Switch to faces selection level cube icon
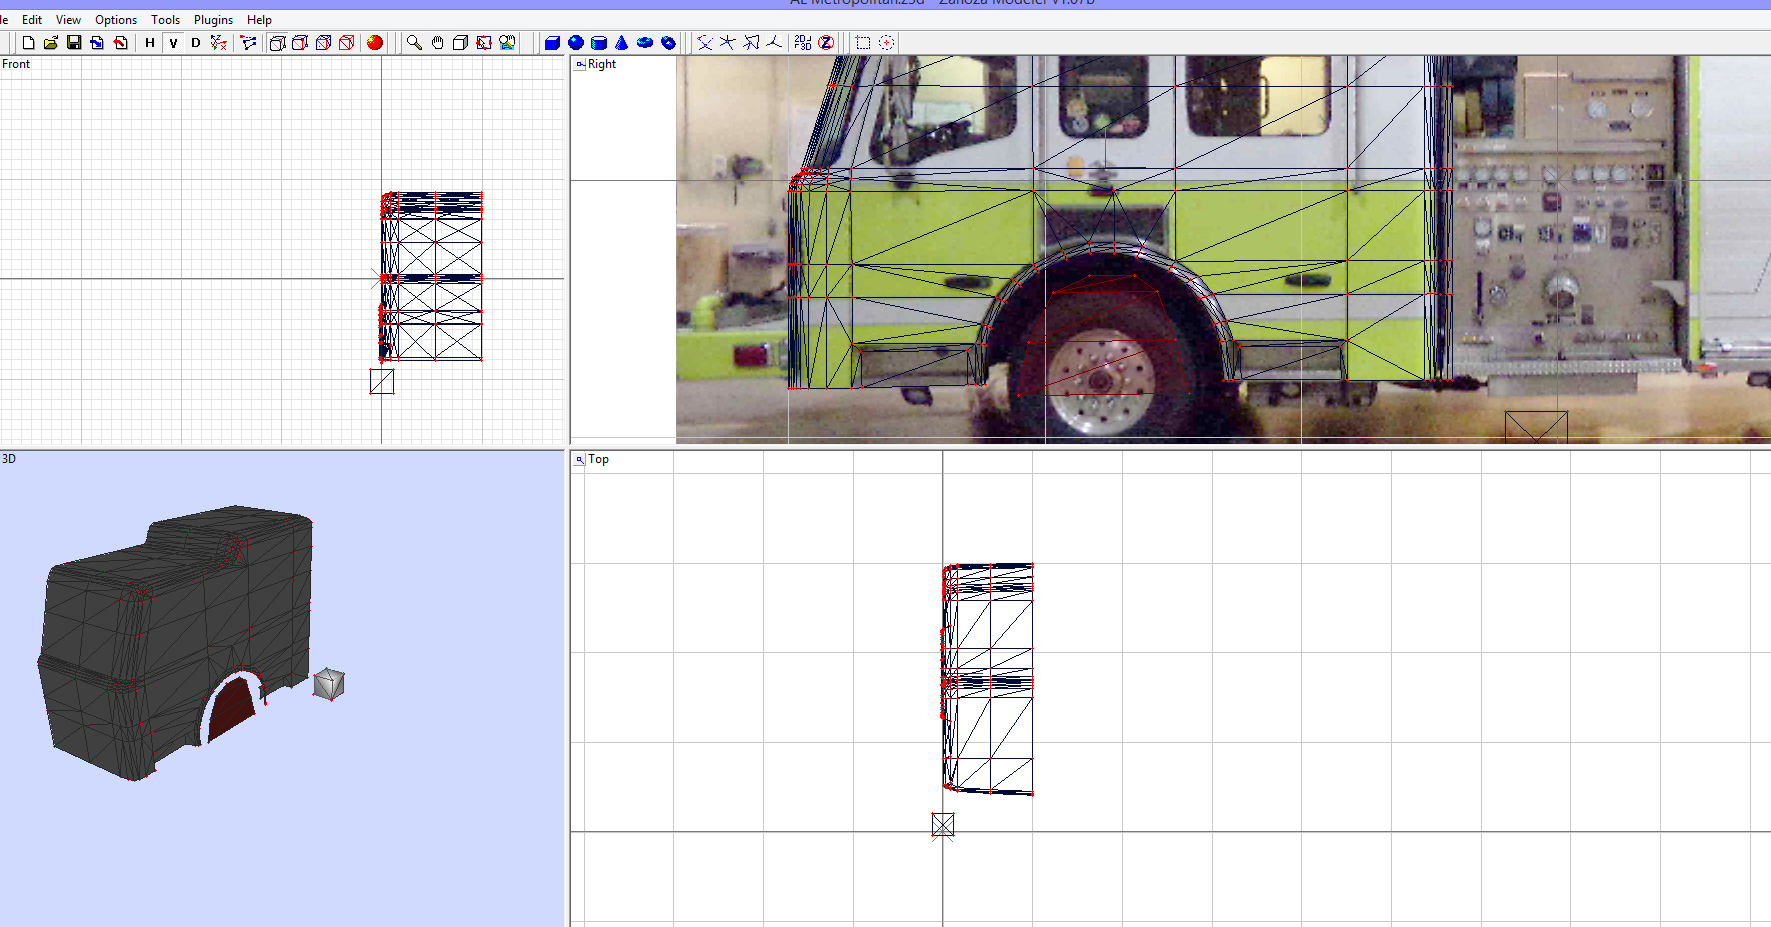The image size is (1771, 927). 323,43
